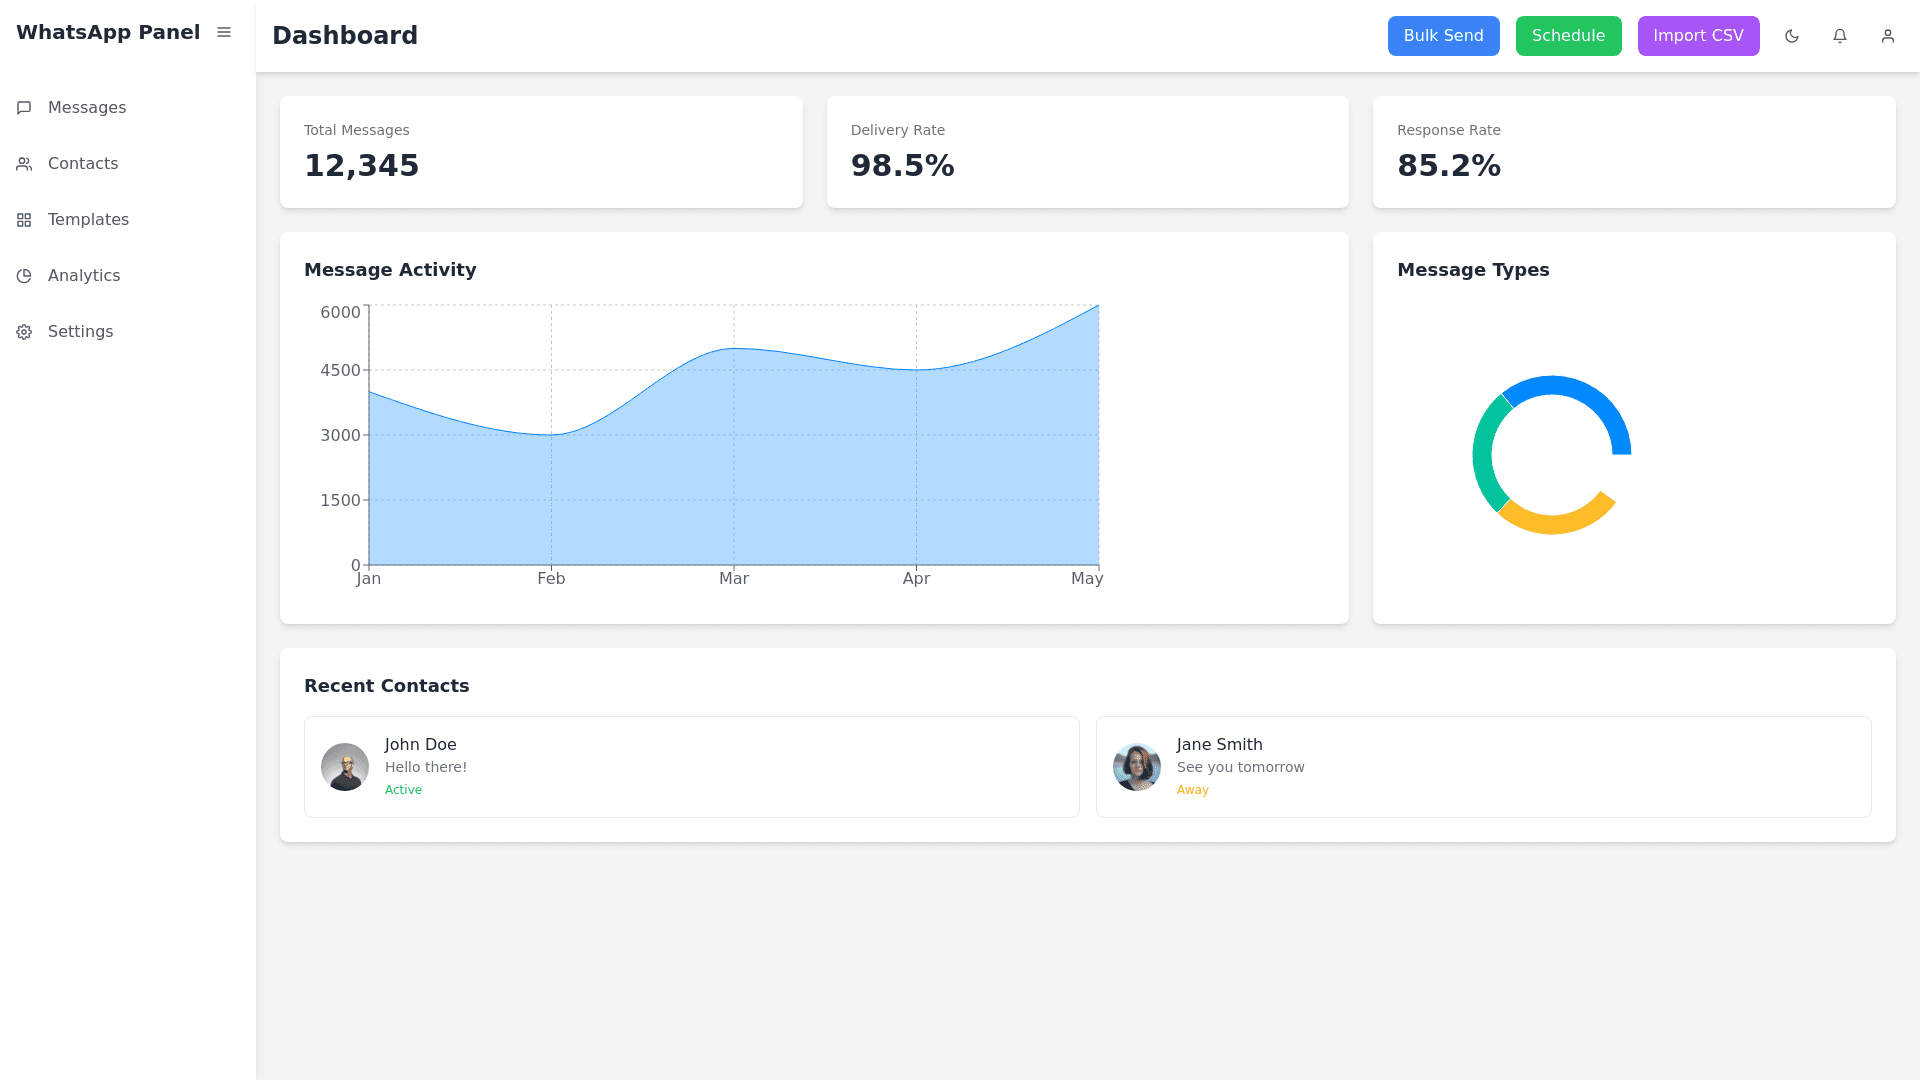Image resolution: width=1920 pixels, height=1080 pixels.
Task: Click the purple Import CSV button
Action: point(1698,36)
